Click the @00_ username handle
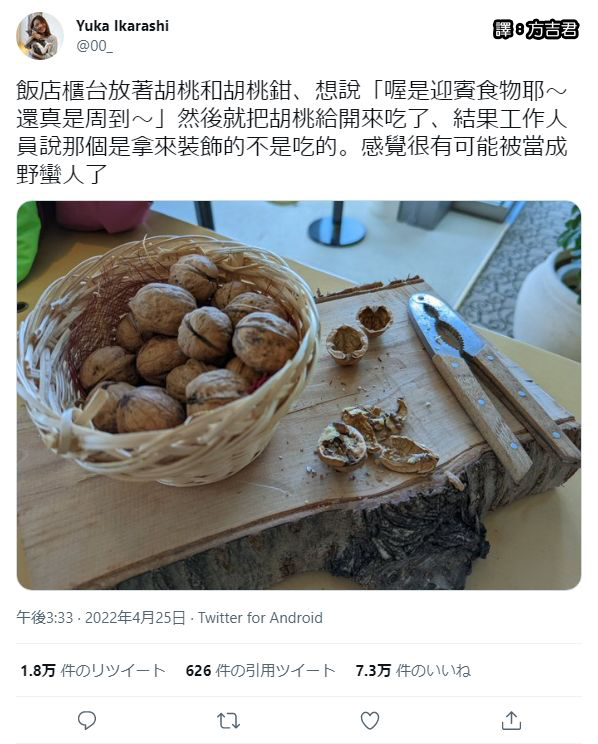Viewport: 598px width, 744px height. [x=95, y=46]
